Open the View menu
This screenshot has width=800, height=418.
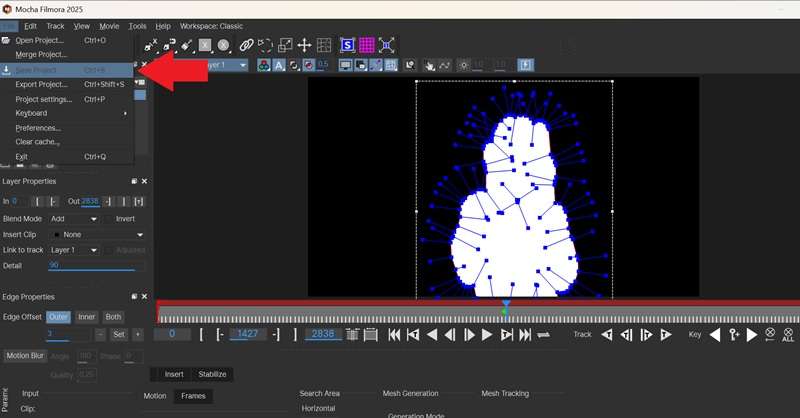pos(82,26)
